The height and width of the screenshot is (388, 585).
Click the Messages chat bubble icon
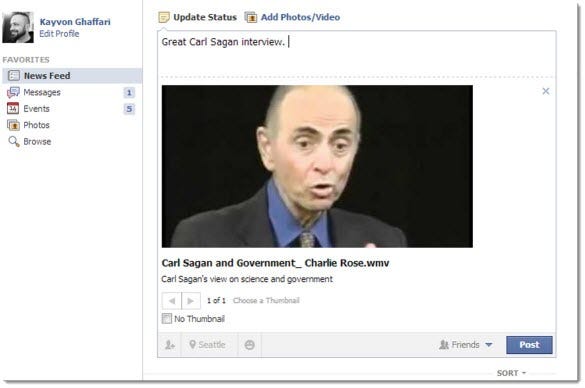[13, 92]
